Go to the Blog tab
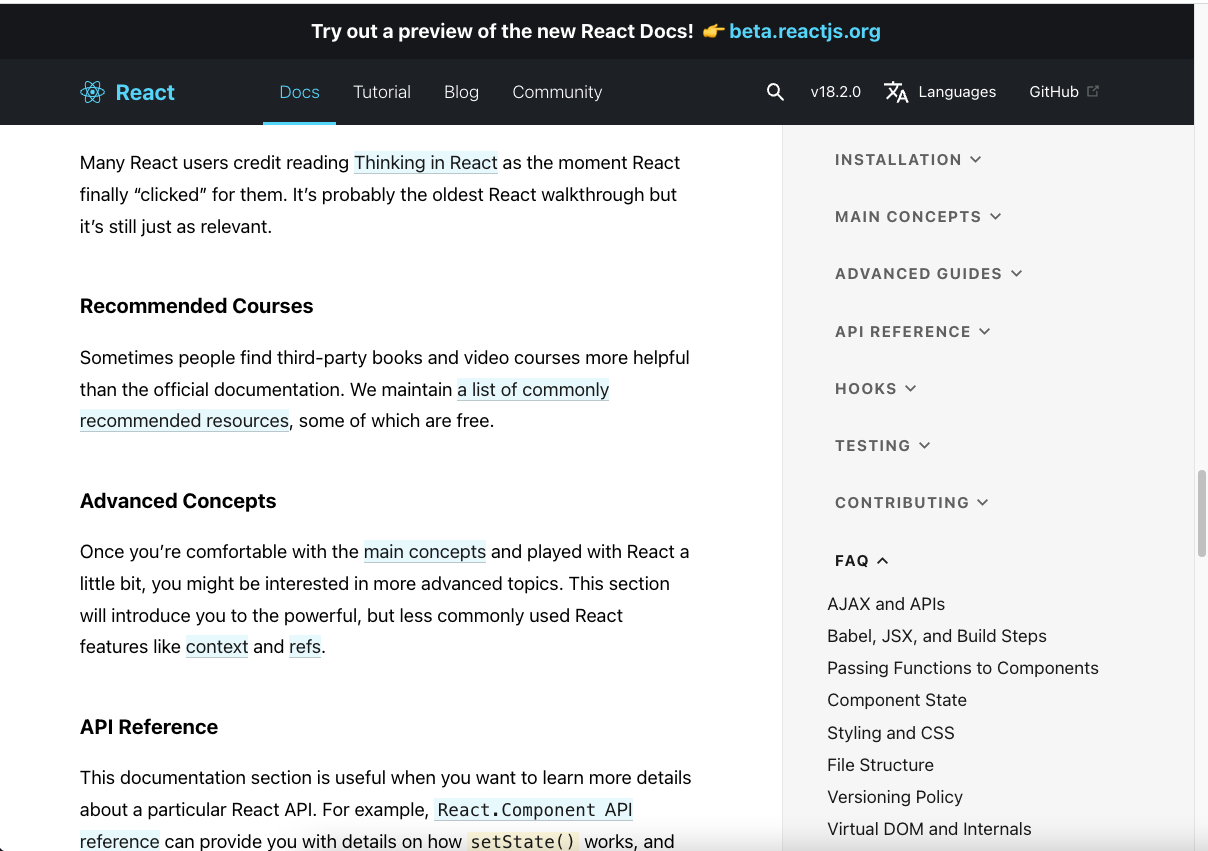Screen dimensions: 1208x851 pos(461,92)
